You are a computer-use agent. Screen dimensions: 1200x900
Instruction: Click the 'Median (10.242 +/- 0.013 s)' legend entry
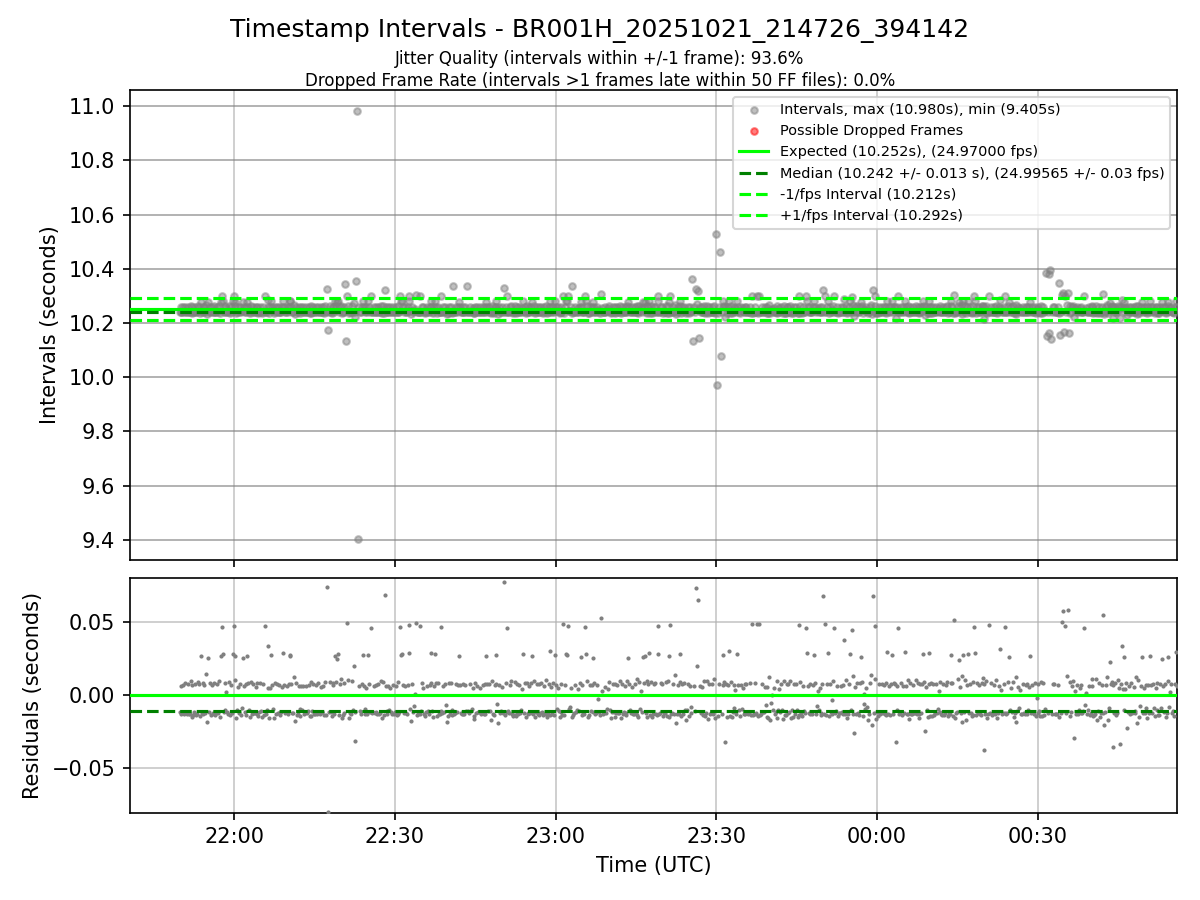coord(972,173)
